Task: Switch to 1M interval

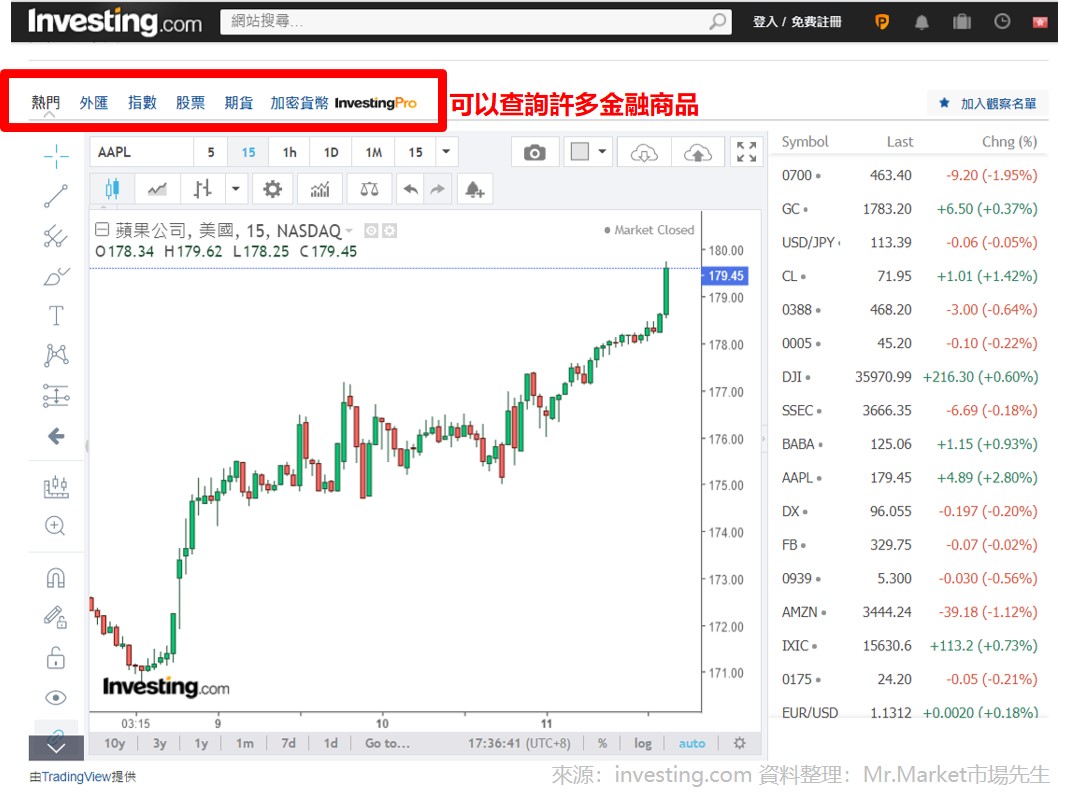Action: (373, 152)
